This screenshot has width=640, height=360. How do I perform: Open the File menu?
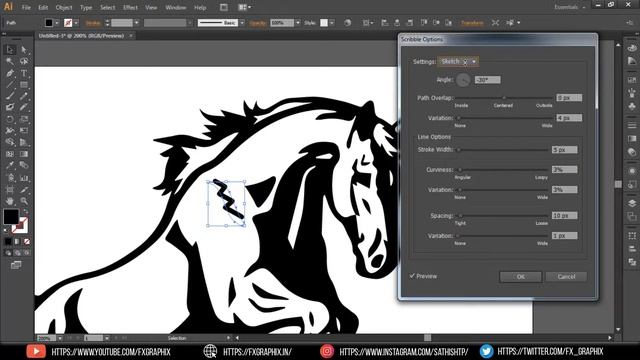point(26,7)
